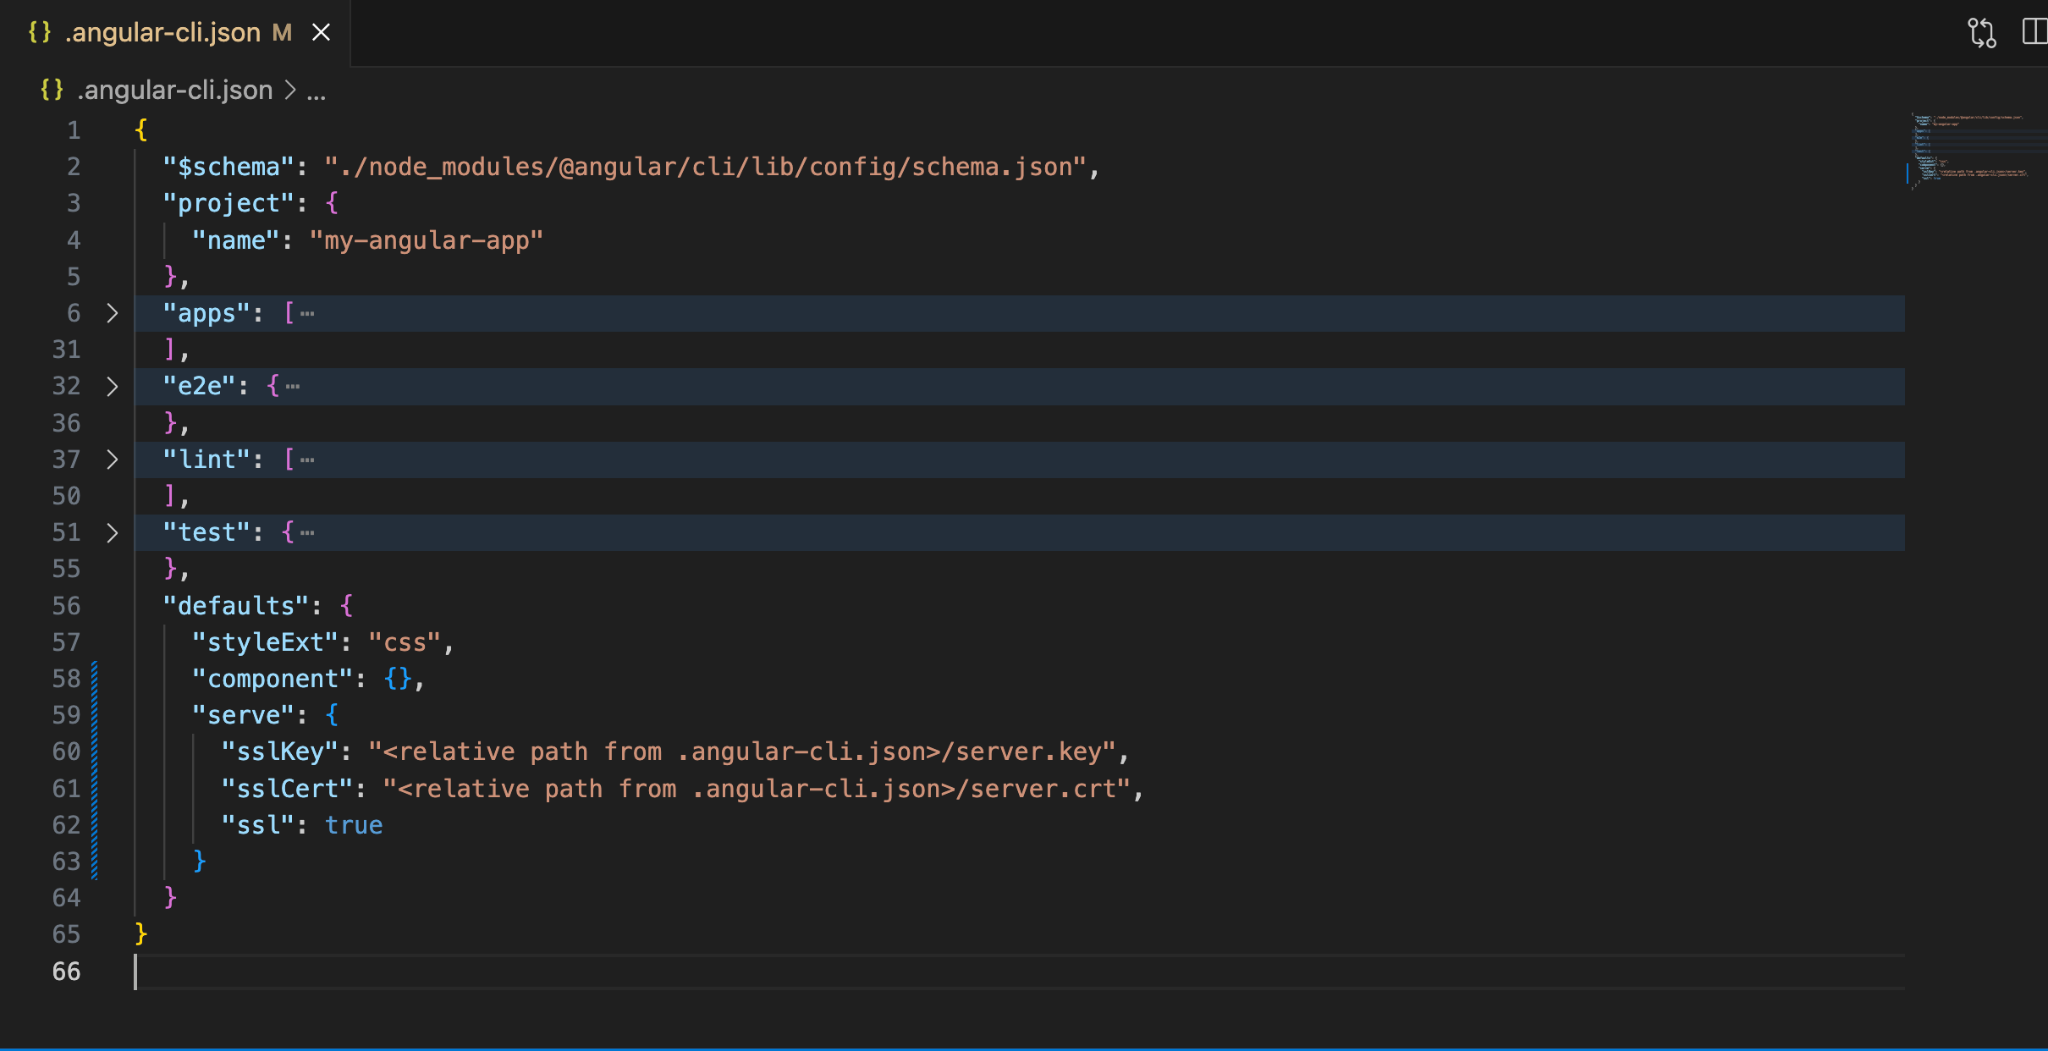Click the folded ellipsis after "apps"

(x=307, y=314)
